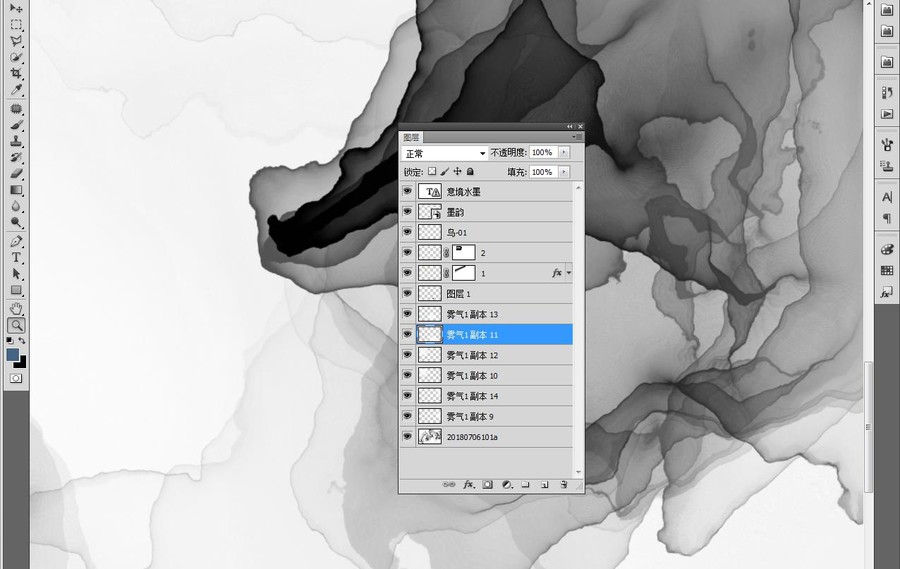Hide the 雾气1 副本 11 layer
The width and height of the screenshot is (900, 569).
tap(407, 334)
